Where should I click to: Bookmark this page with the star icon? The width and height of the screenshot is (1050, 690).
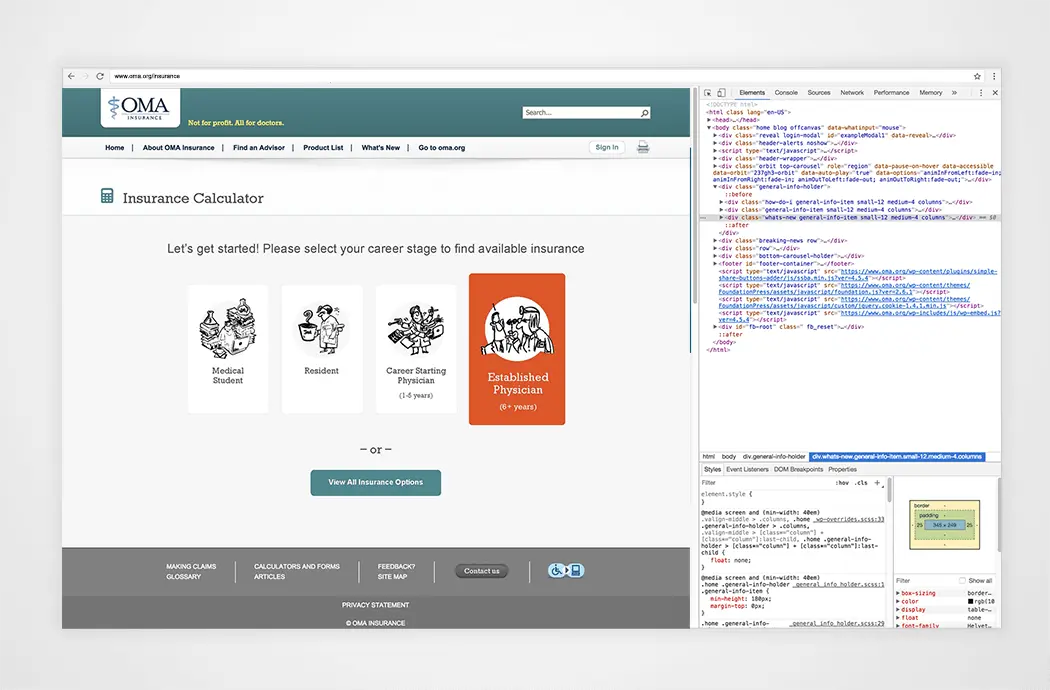point(977,76)
